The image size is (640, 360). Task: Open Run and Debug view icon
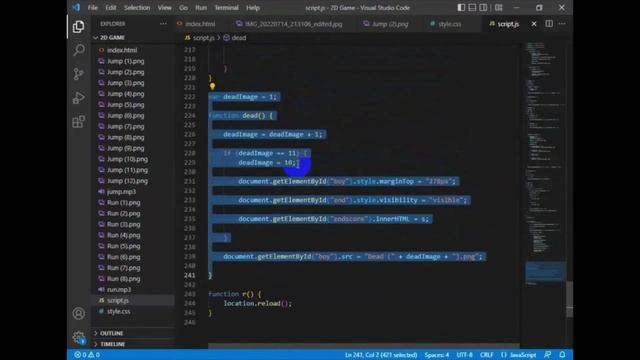pyautogui.click(x=78, y=98)
